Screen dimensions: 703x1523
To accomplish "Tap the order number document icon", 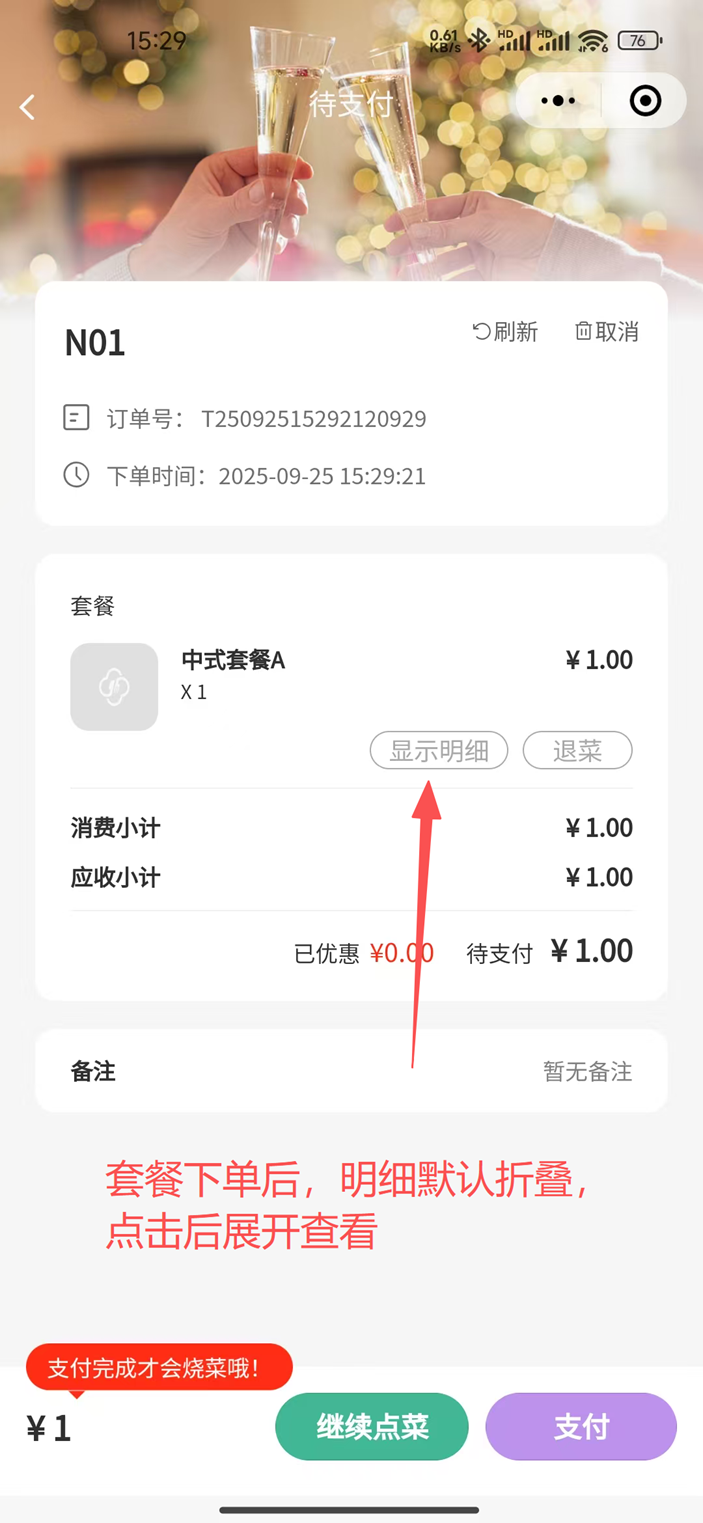I will pyautogui.click(x=77, y=418).
